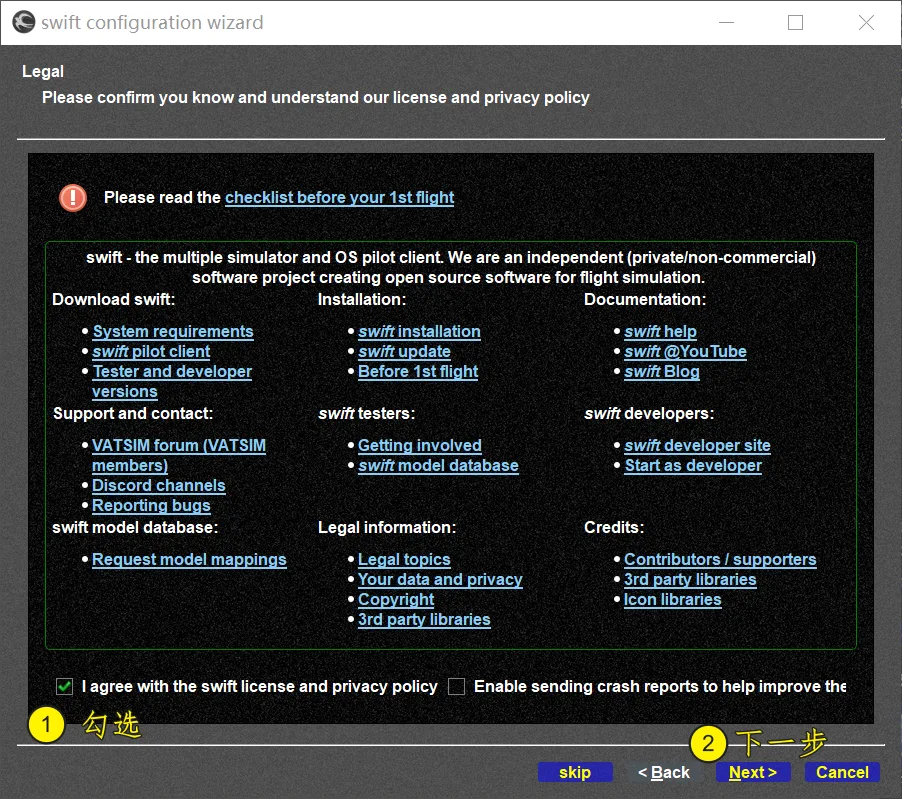Image resolution: width=902 pixels, height=799 pixels.
Task: Open the swift help link
Action: coord(660,331)
